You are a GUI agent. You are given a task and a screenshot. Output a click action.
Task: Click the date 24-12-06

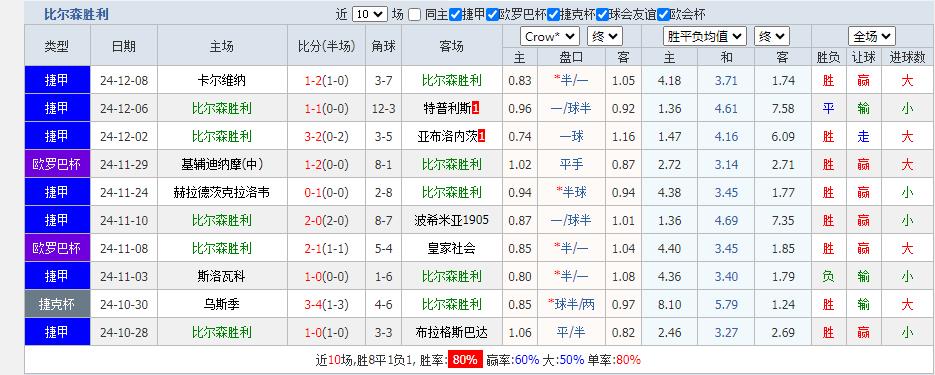pyautogui.click(x=124, y=109)
